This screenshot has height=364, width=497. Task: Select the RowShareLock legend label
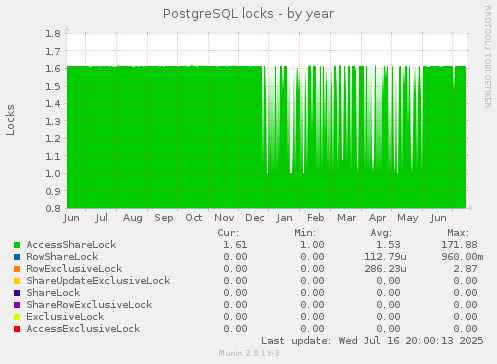click(62, 257)
